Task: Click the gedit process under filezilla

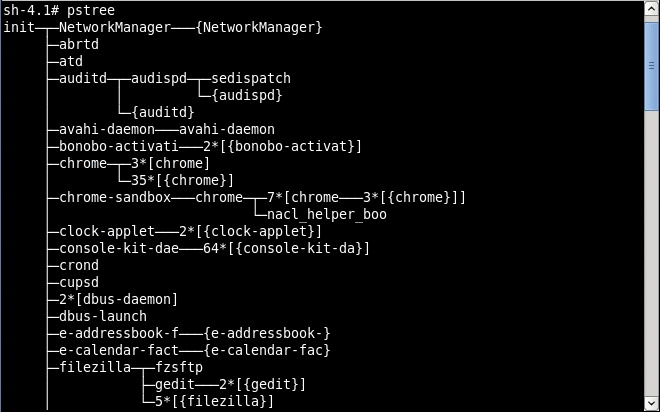Action: click(x=175, y=384)
